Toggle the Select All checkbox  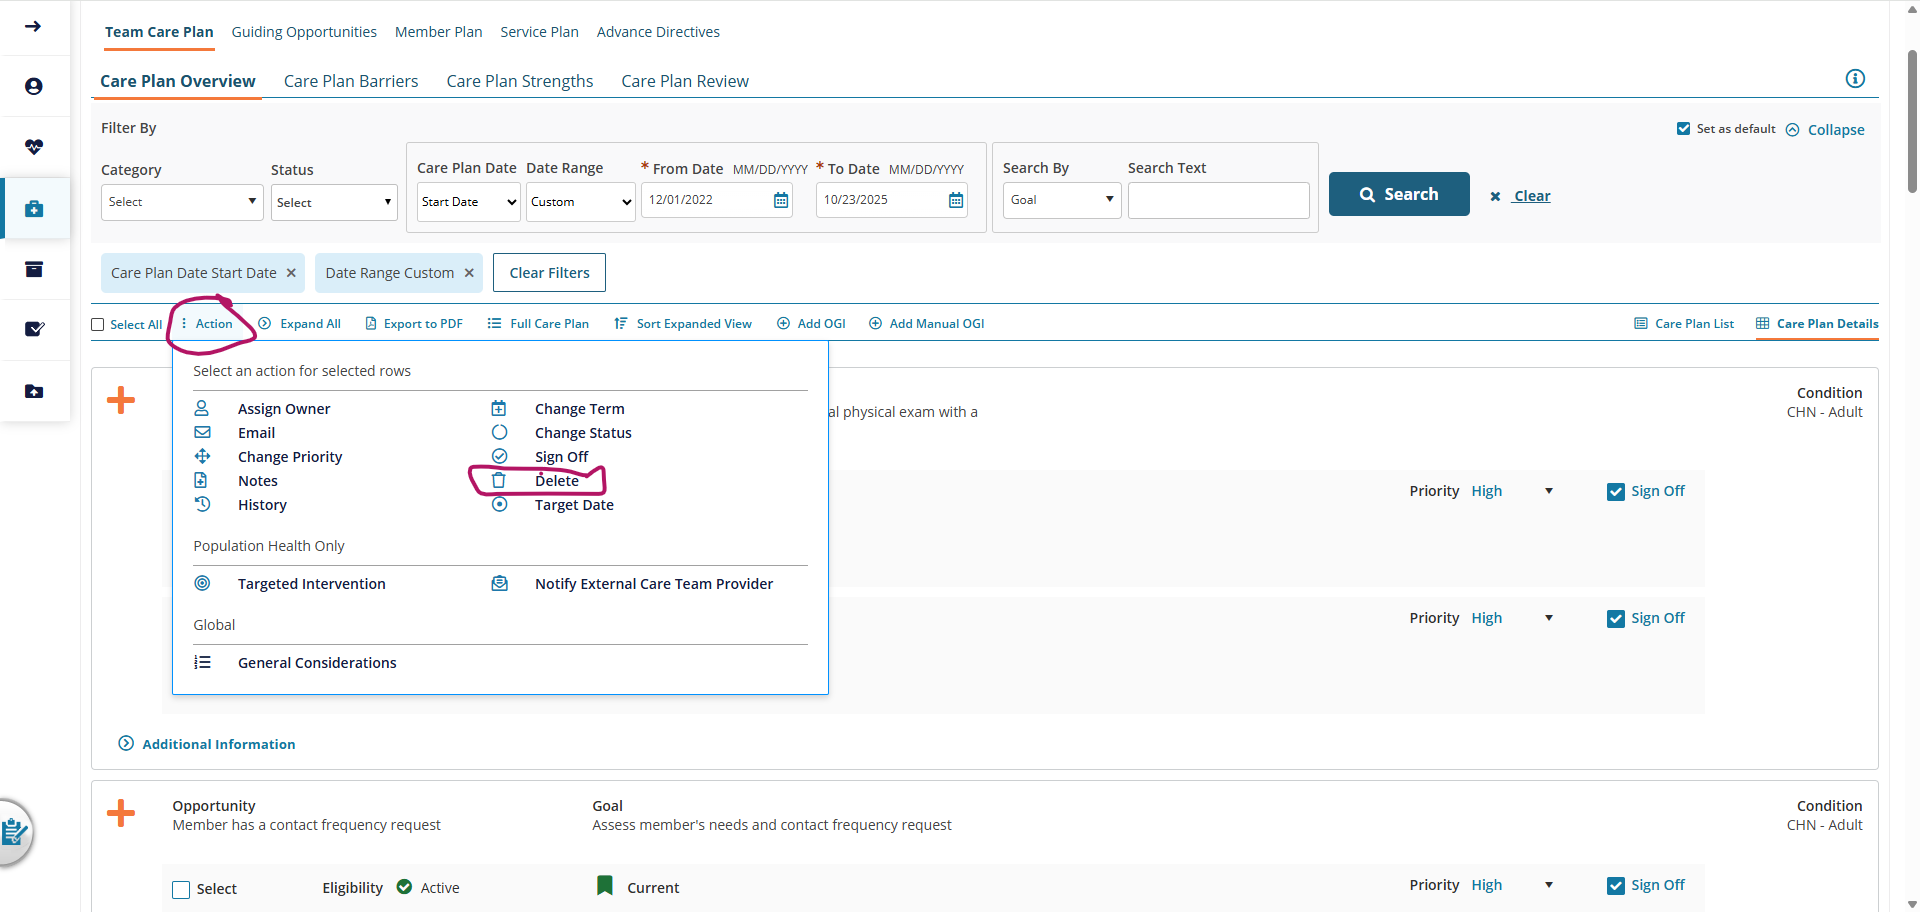pyautogui.click(x=98, y=325)
